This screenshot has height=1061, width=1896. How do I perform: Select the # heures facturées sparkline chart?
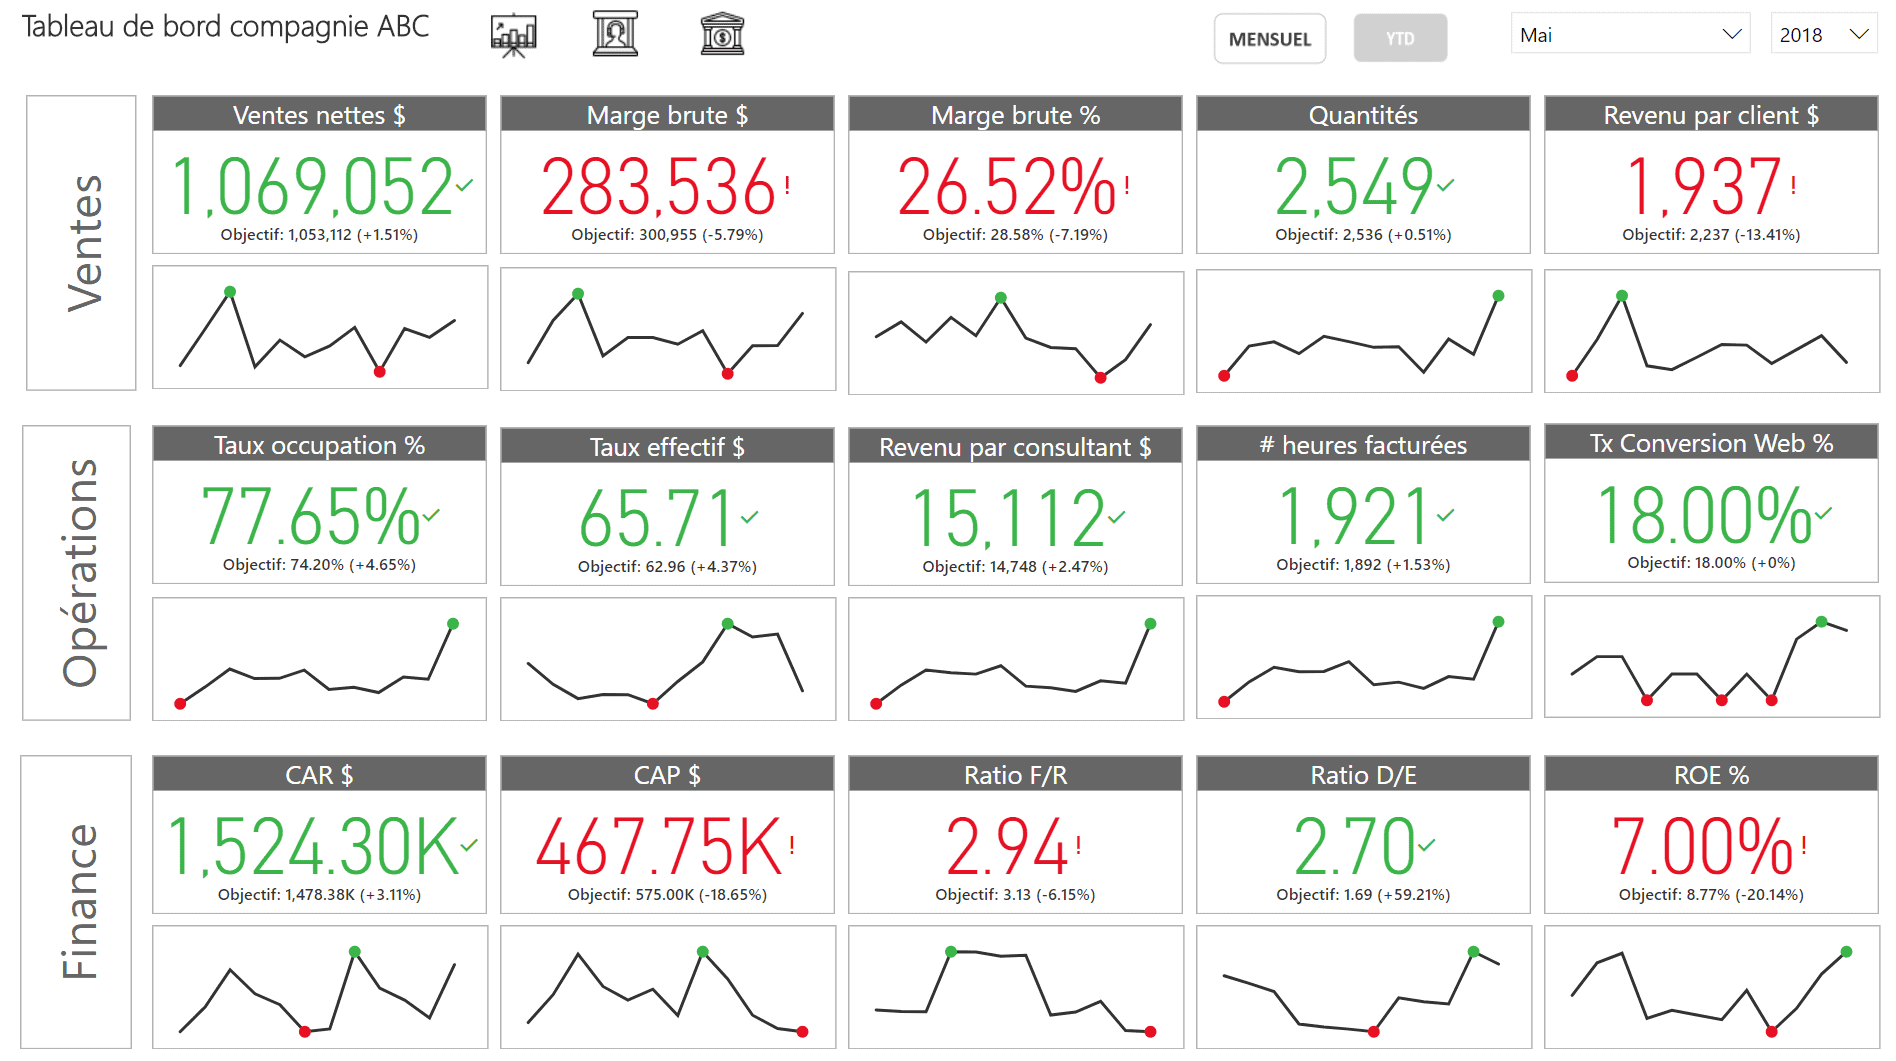point(1364,657)
